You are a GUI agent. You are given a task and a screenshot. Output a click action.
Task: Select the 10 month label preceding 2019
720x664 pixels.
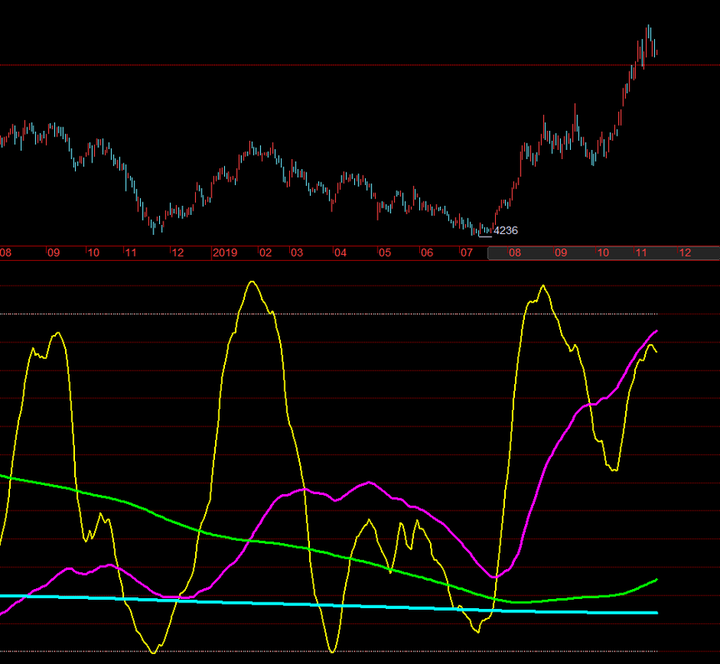(x=93, y=253)
